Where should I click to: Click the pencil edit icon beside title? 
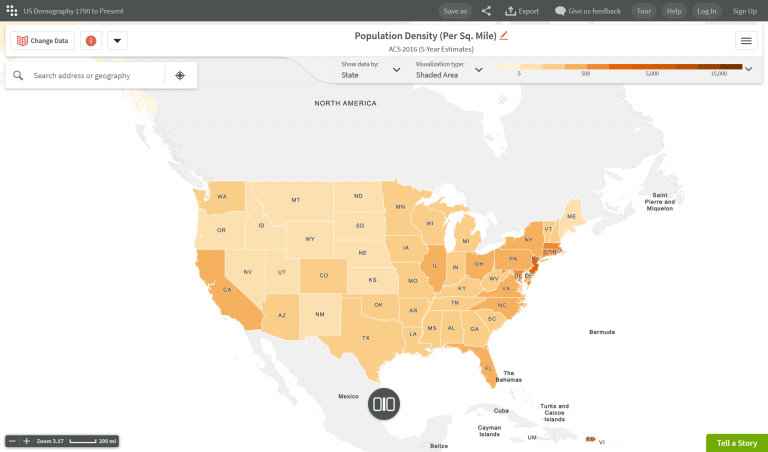coord(504,36)
